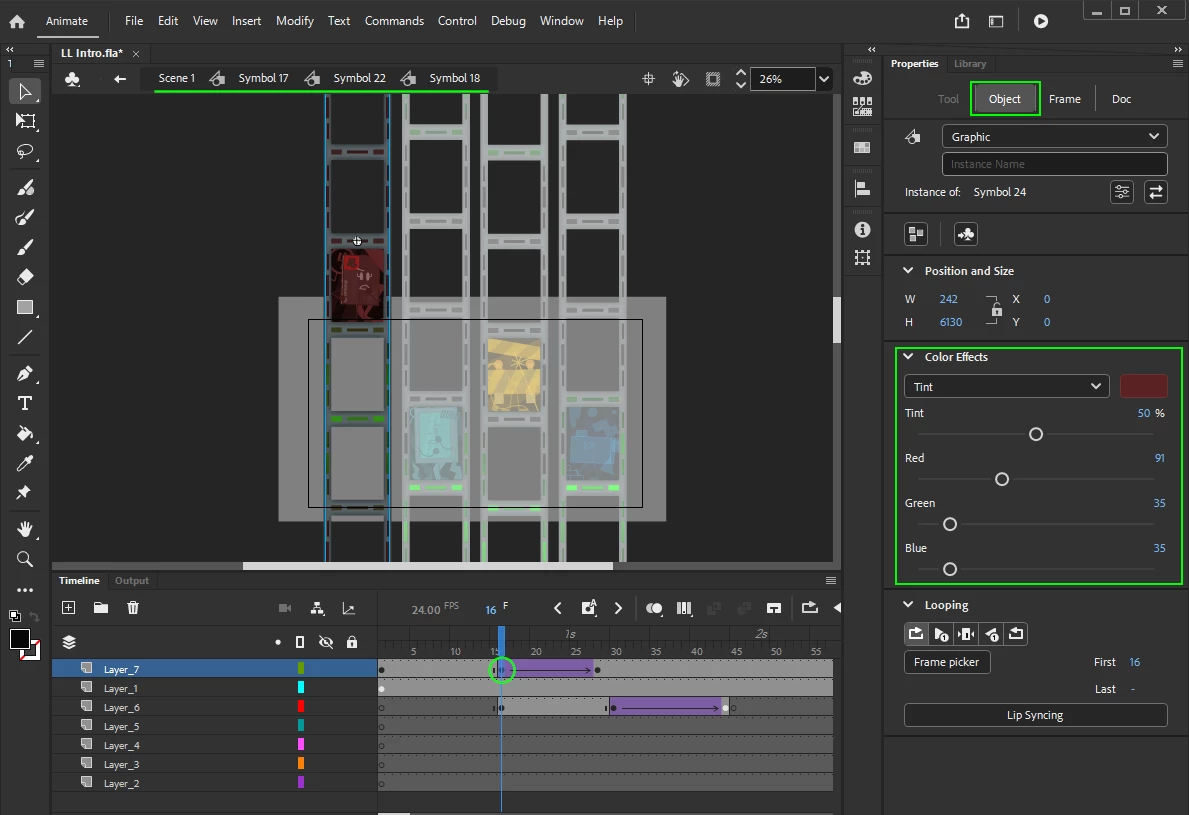Toggle lock all layers icon
This screenshot has width=1189, height=815.
pyautogui.click(x=351, y=642)
